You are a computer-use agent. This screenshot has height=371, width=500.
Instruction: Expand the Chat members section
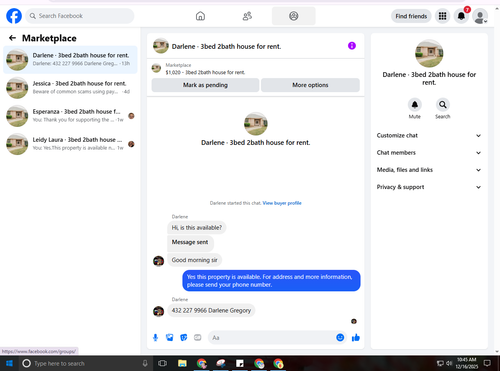click(x=429, y=153)
